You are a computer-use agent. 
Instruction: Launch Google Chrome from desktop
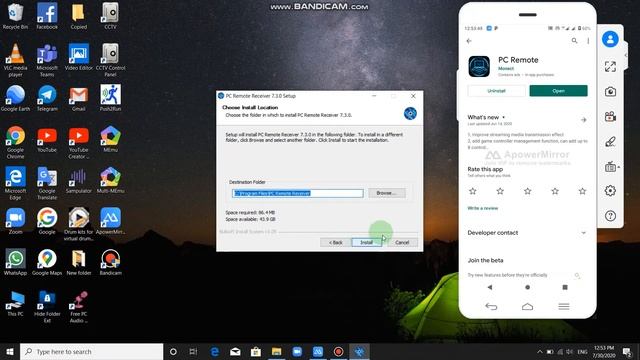coord(16,142)
